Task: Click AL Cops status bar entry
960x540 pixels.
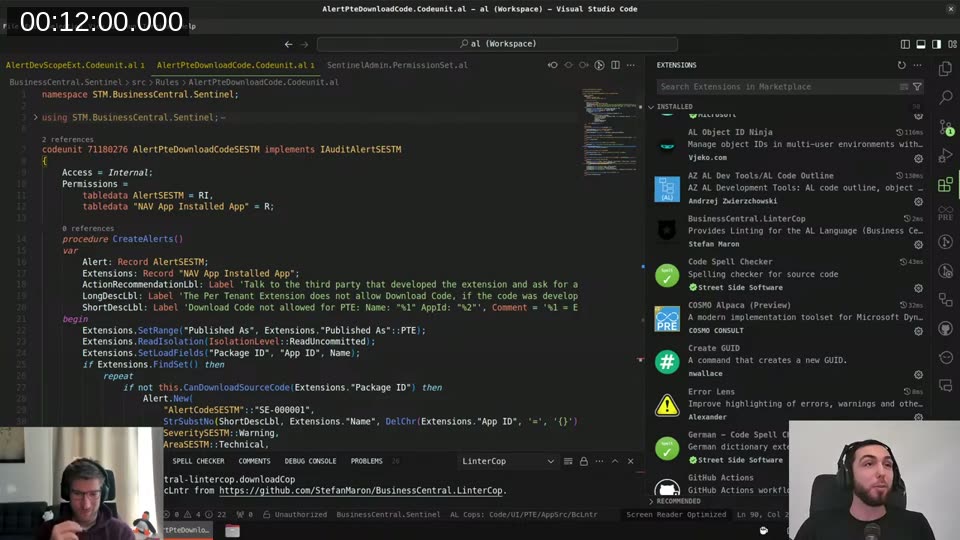Action: [x=523, y=514]
